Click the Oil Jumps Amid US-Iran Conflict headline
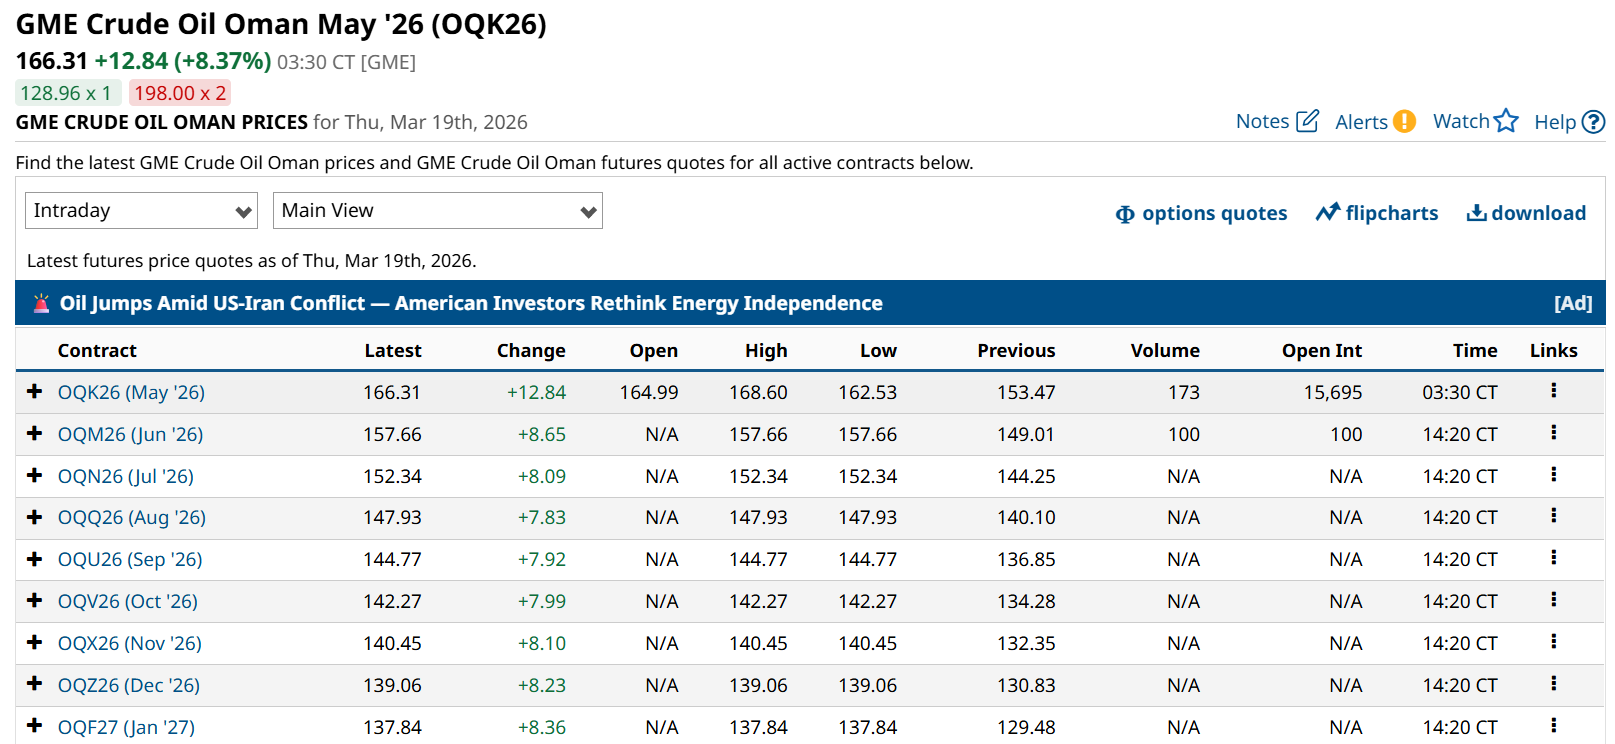Screen dimensions: 1615x744 click(x=470, y=303)
